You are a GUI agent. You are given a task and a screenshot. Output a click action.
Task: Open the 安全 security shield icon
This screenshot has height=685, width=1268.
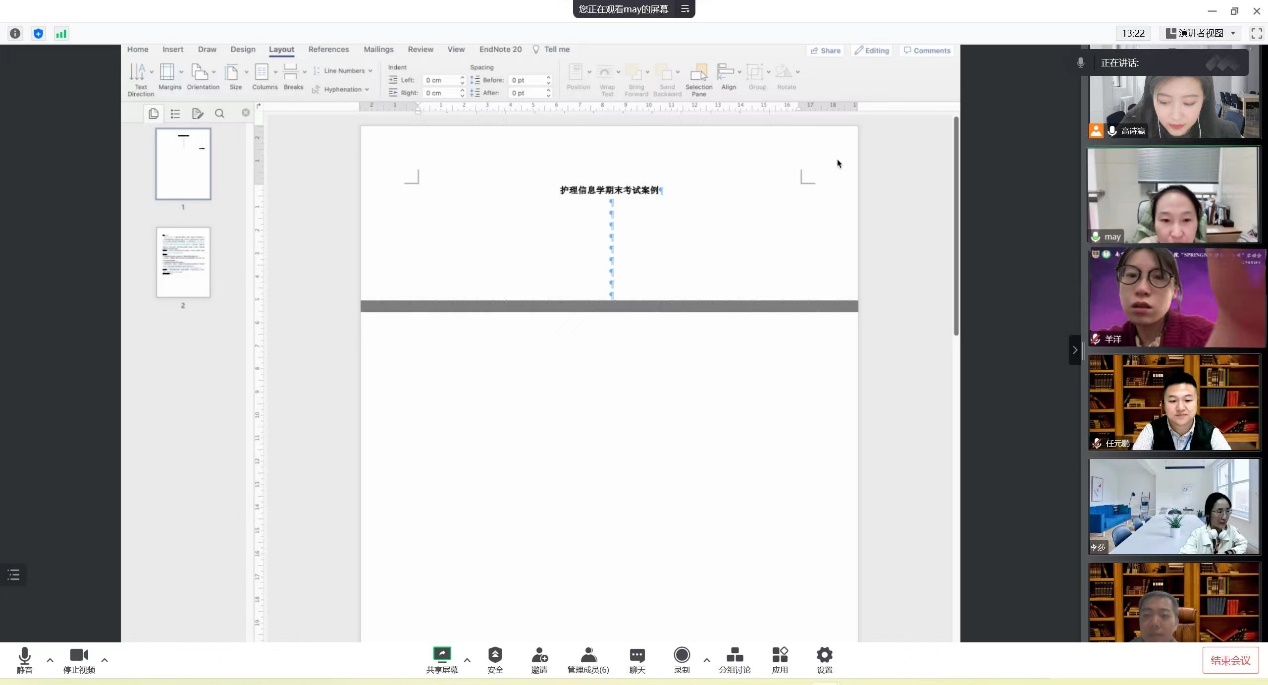point(495,655)
